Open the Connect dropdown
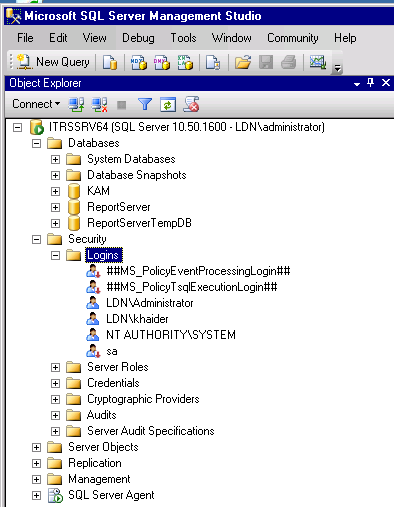394x507 pixels. pos(36,104)
